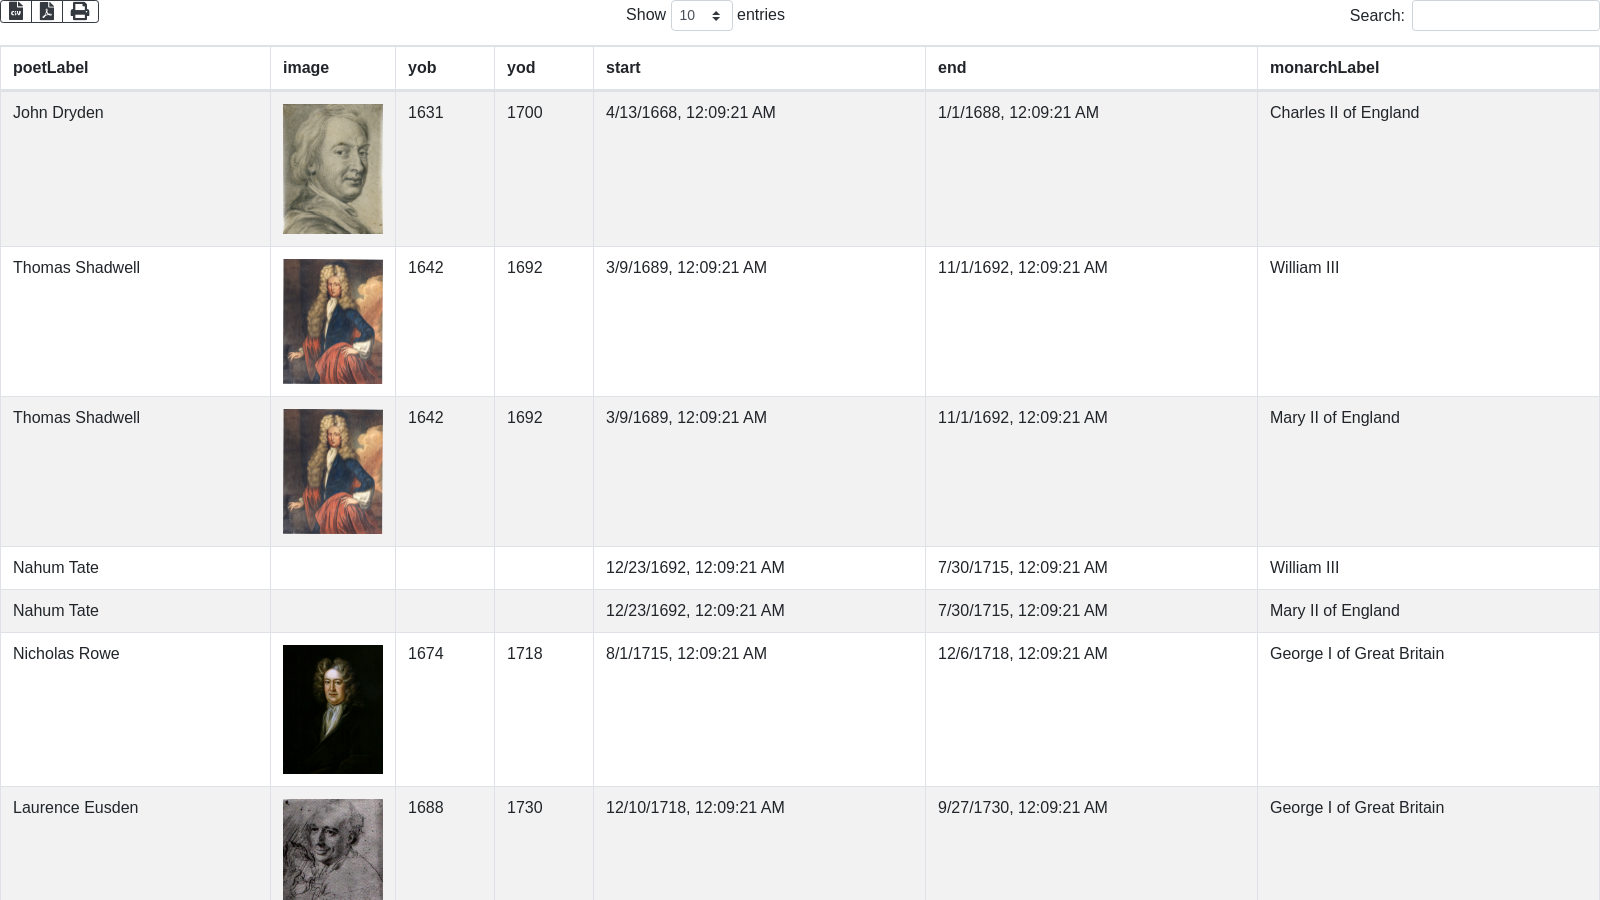Sort by the yod column header
The height and width of the screenshot is (900, 1600).
[x=521, y=68]
